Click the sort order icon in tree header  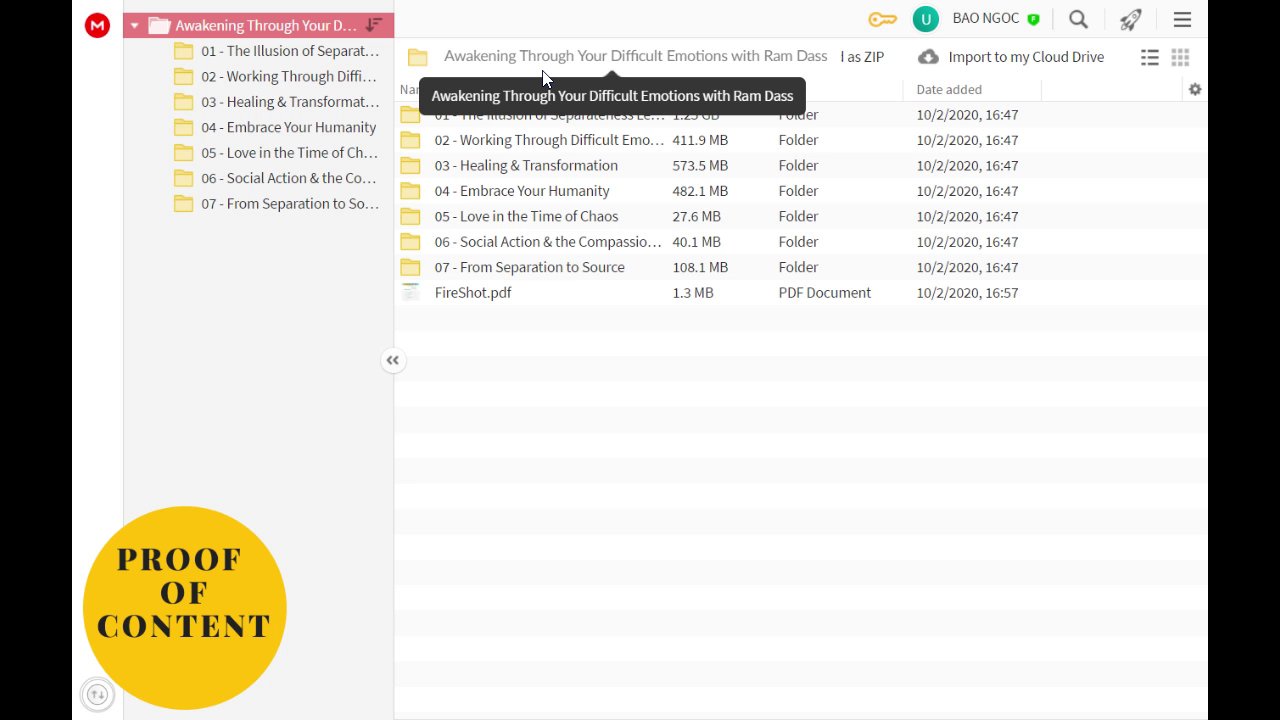(373, 25)
